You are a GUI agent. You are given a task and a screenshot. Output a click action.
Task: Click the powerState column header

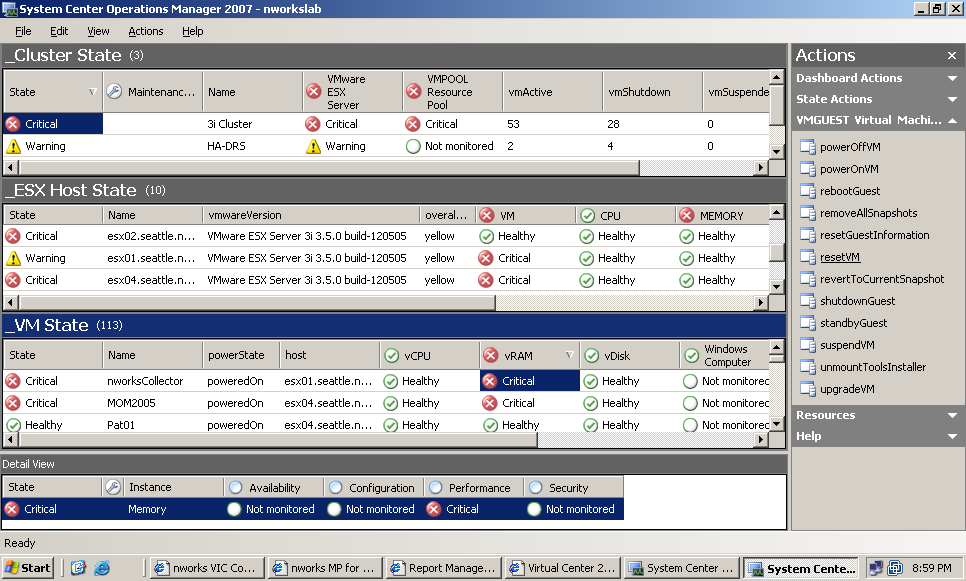coord(241,355)
